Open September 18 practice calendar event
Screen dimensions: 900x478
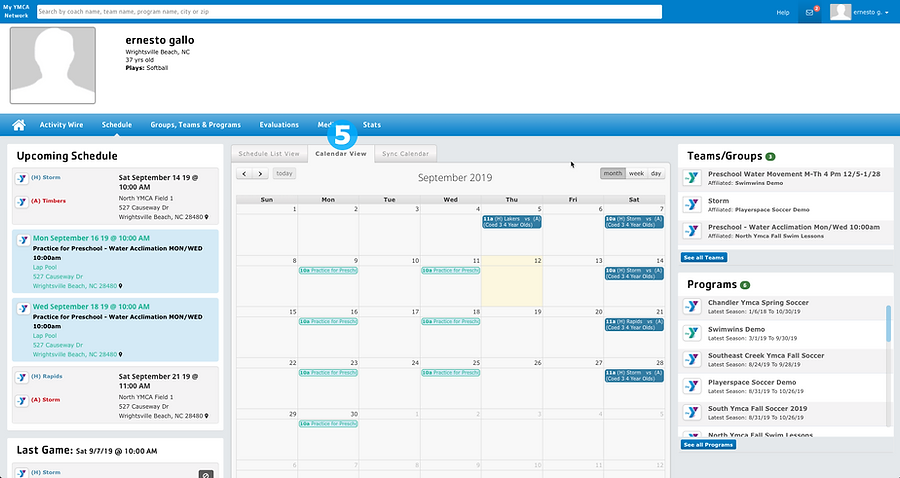pyautogui.click(x=451, y=321)
